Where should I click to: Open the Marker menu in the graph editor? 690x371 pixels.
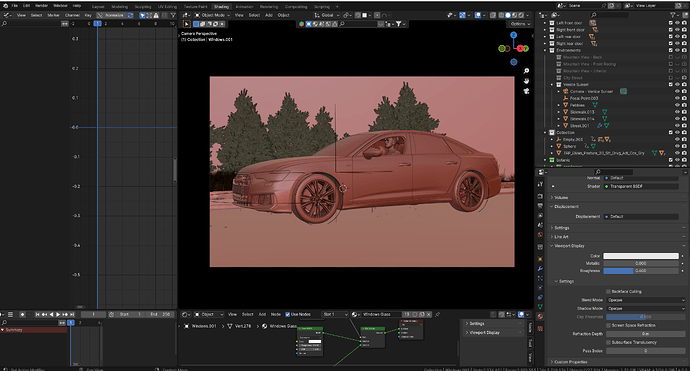pos(53,15)
